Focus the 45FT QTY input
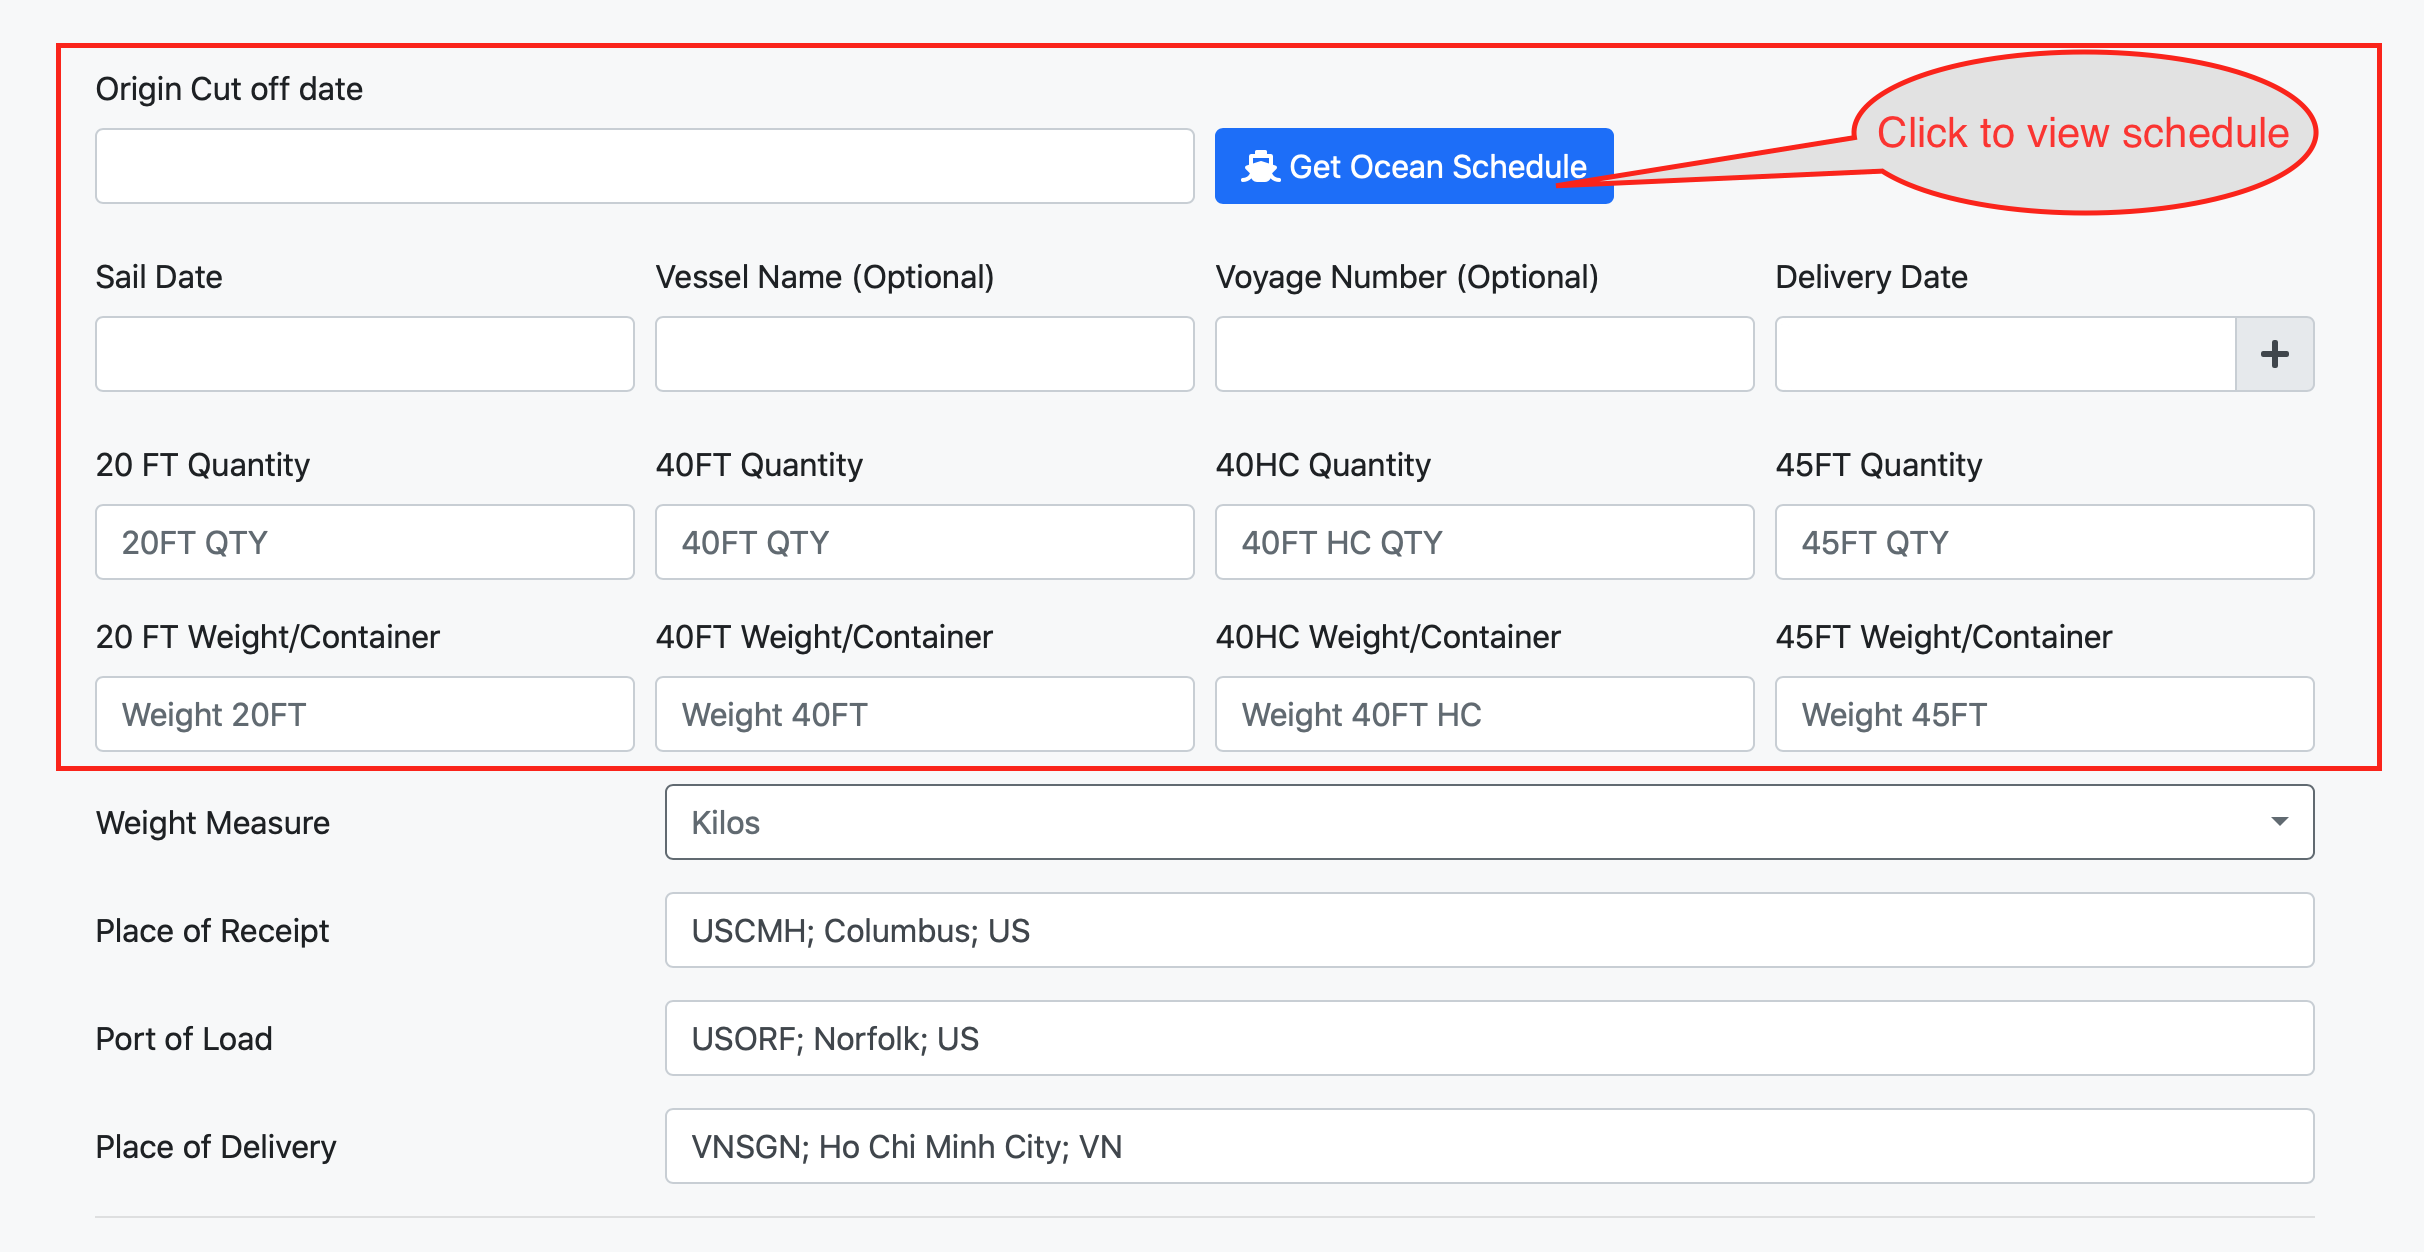 tap(2044, 542)
